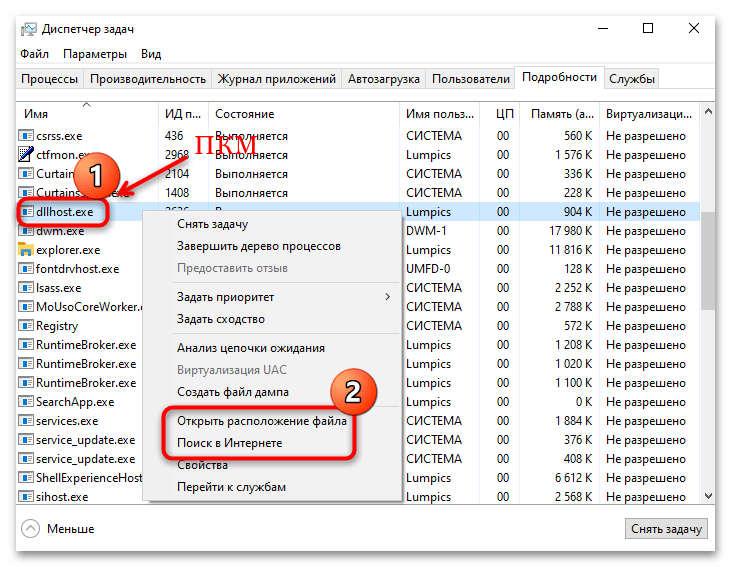Select the fontdrvhost.exe process name

77,269
